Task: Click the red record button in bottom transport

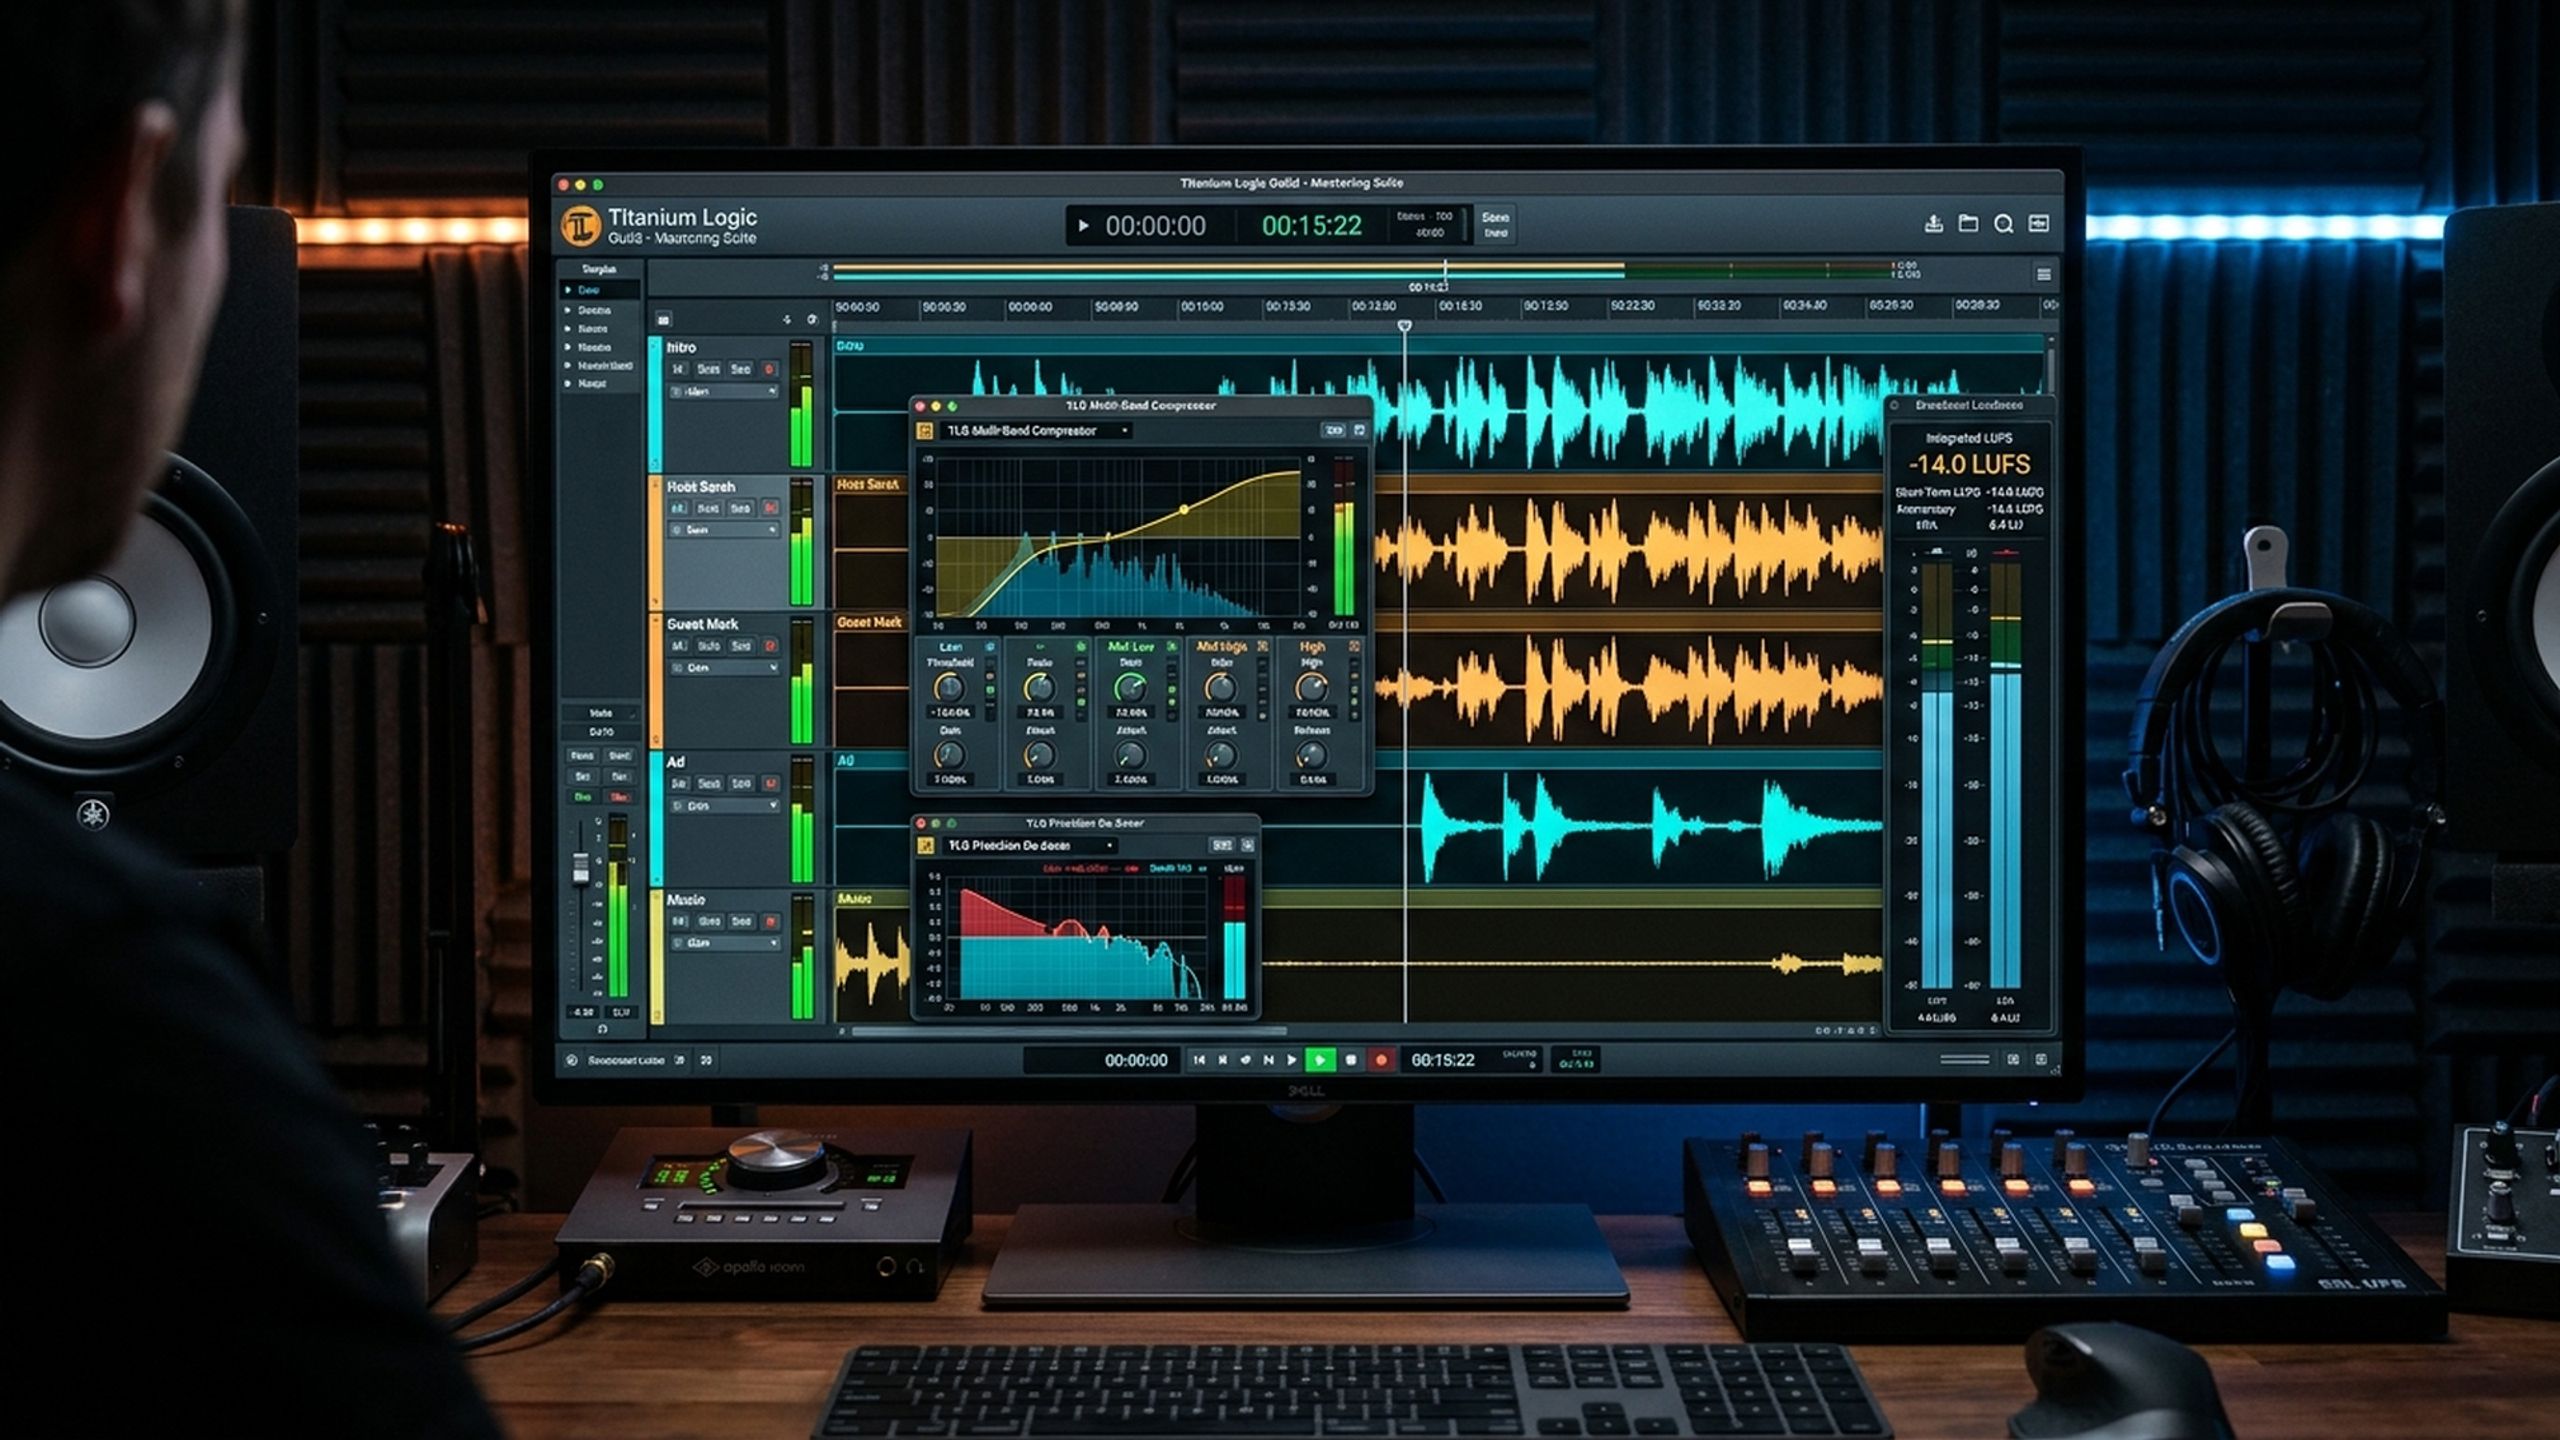Action: point(1381,1060)
